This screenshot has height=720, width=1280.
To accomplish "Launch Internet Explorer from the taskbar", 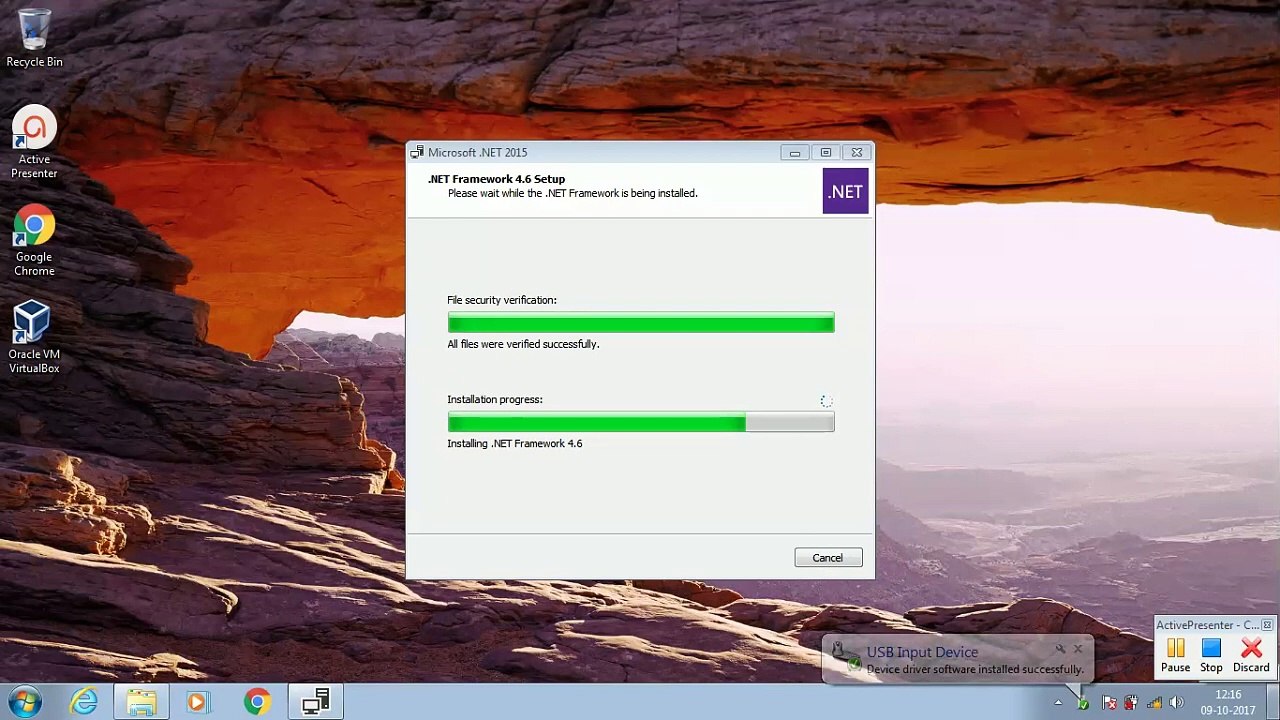I will tap(84, 702).
